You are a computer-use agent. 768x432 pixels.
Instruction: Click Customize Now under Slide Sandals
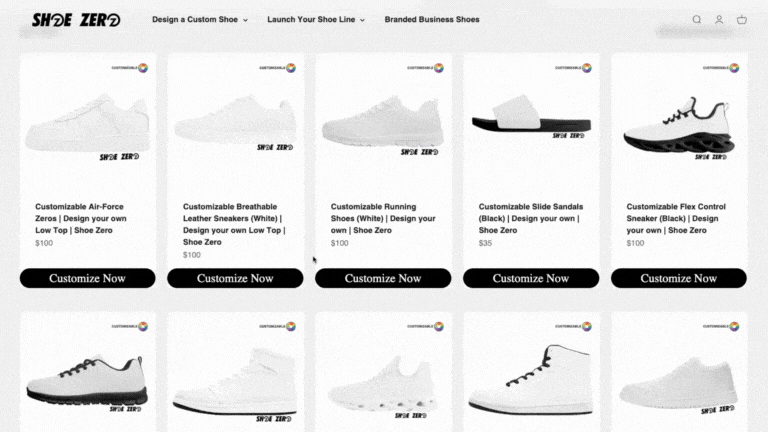click(x=531, y=278)
